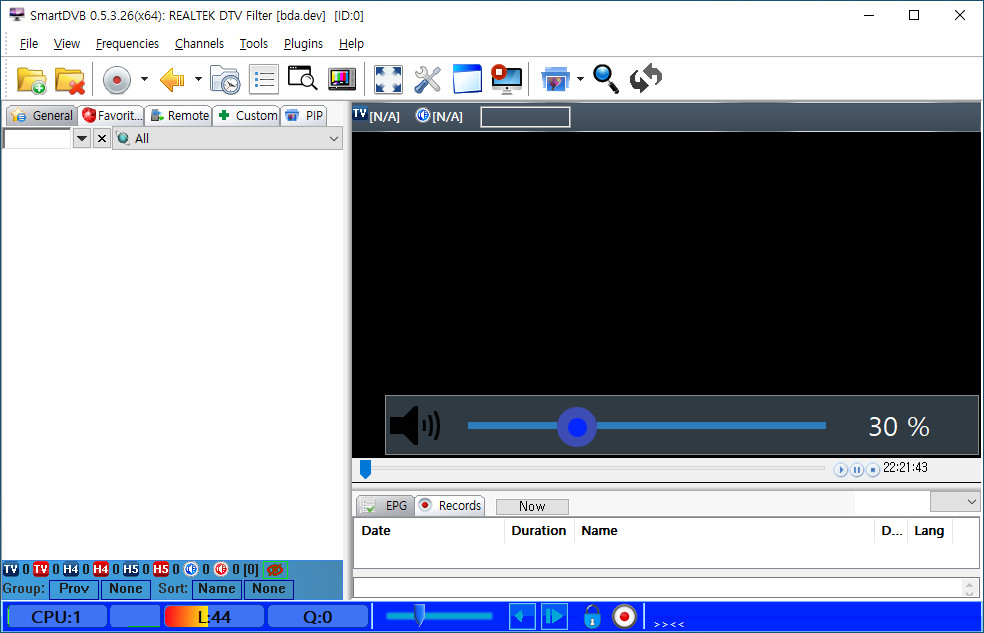Toggle the blue TV channel filter icon
Screen dimensions: 984x633
(11, 570)
